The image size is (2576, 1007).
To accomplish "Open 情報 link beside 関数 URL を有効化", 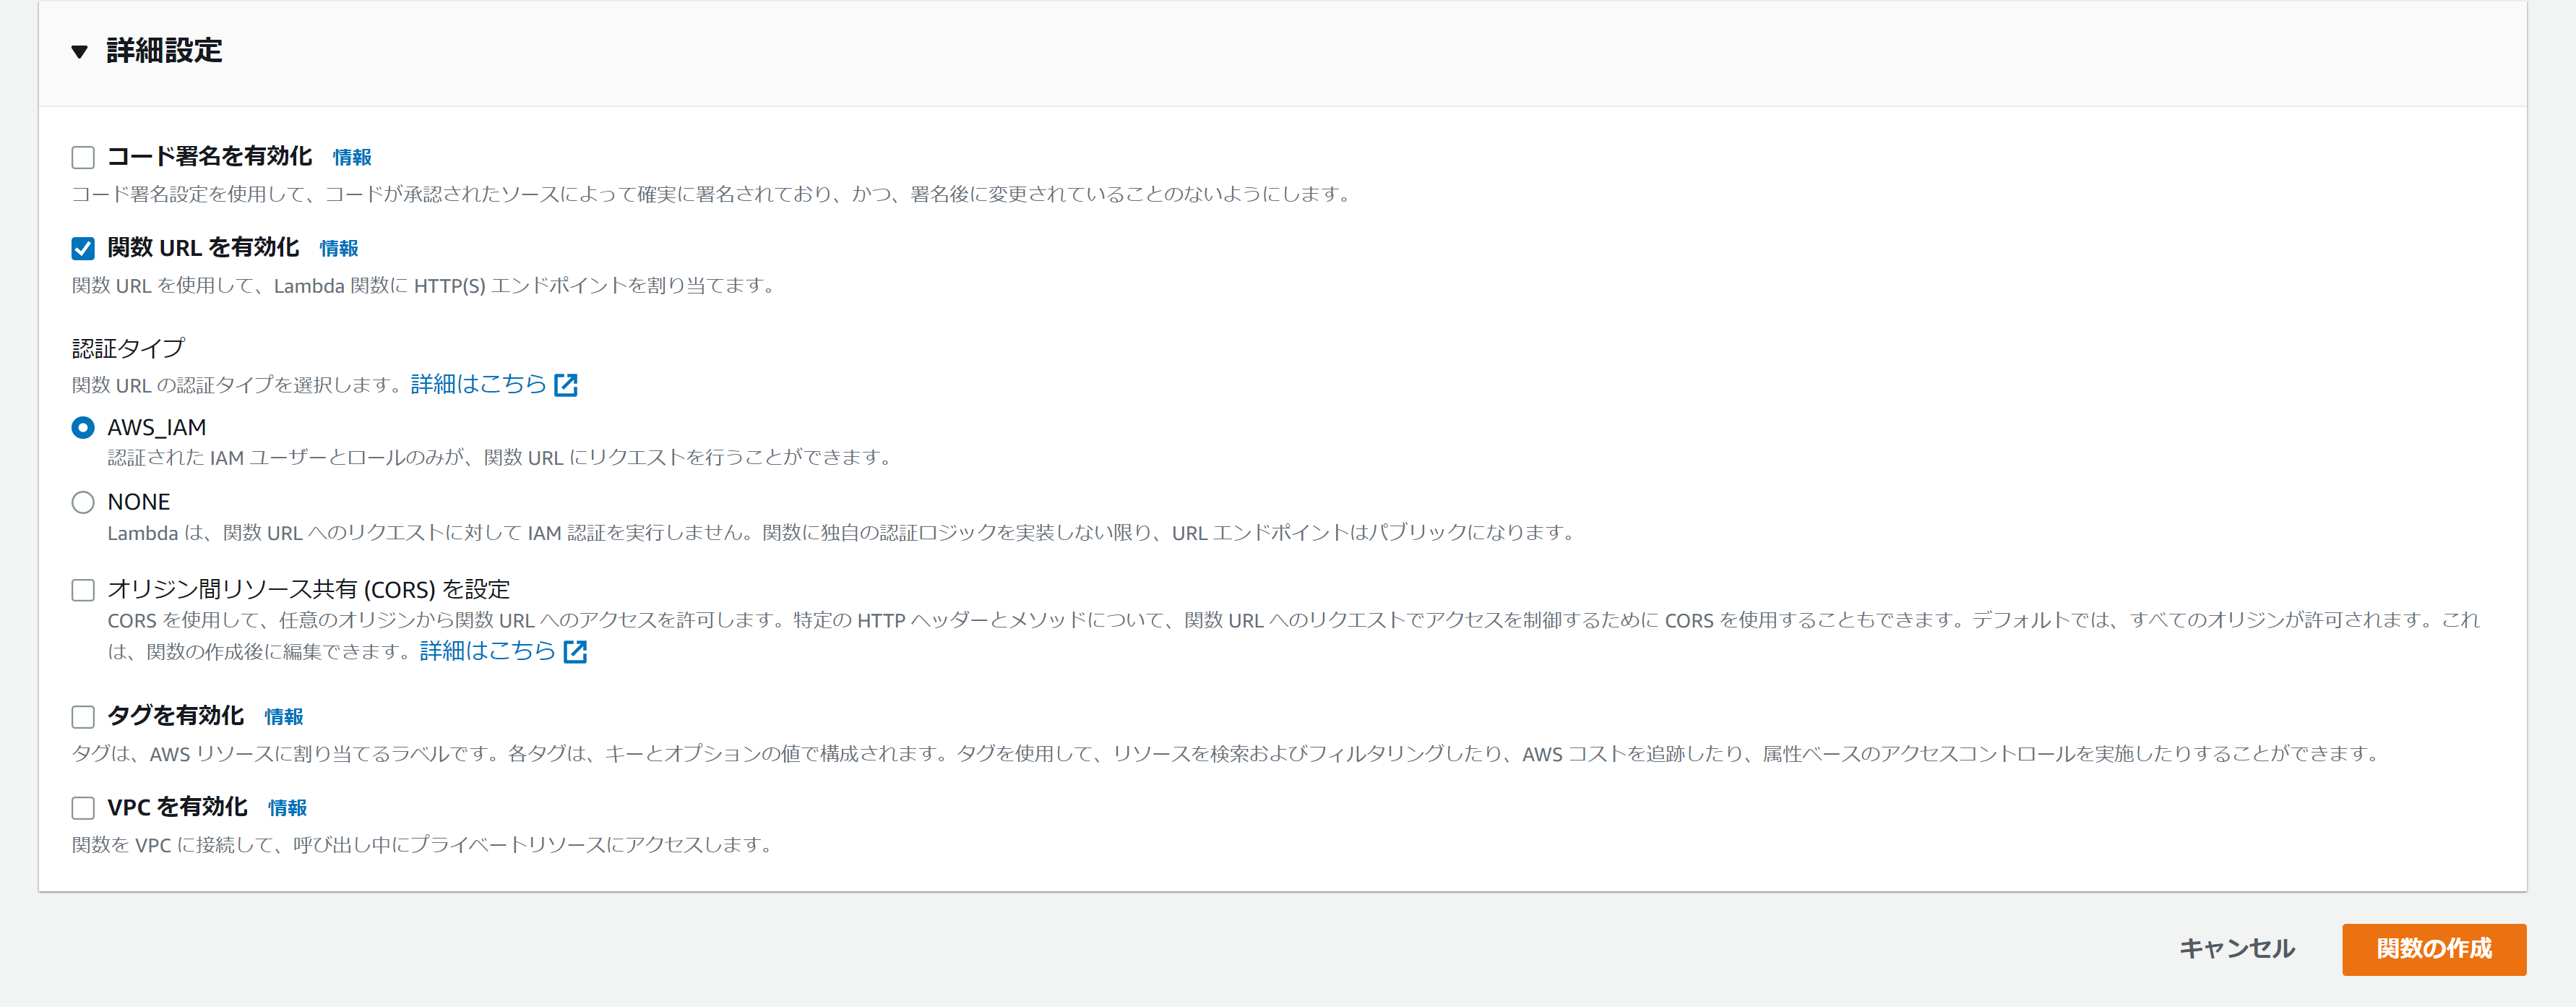I will (338, 249).
